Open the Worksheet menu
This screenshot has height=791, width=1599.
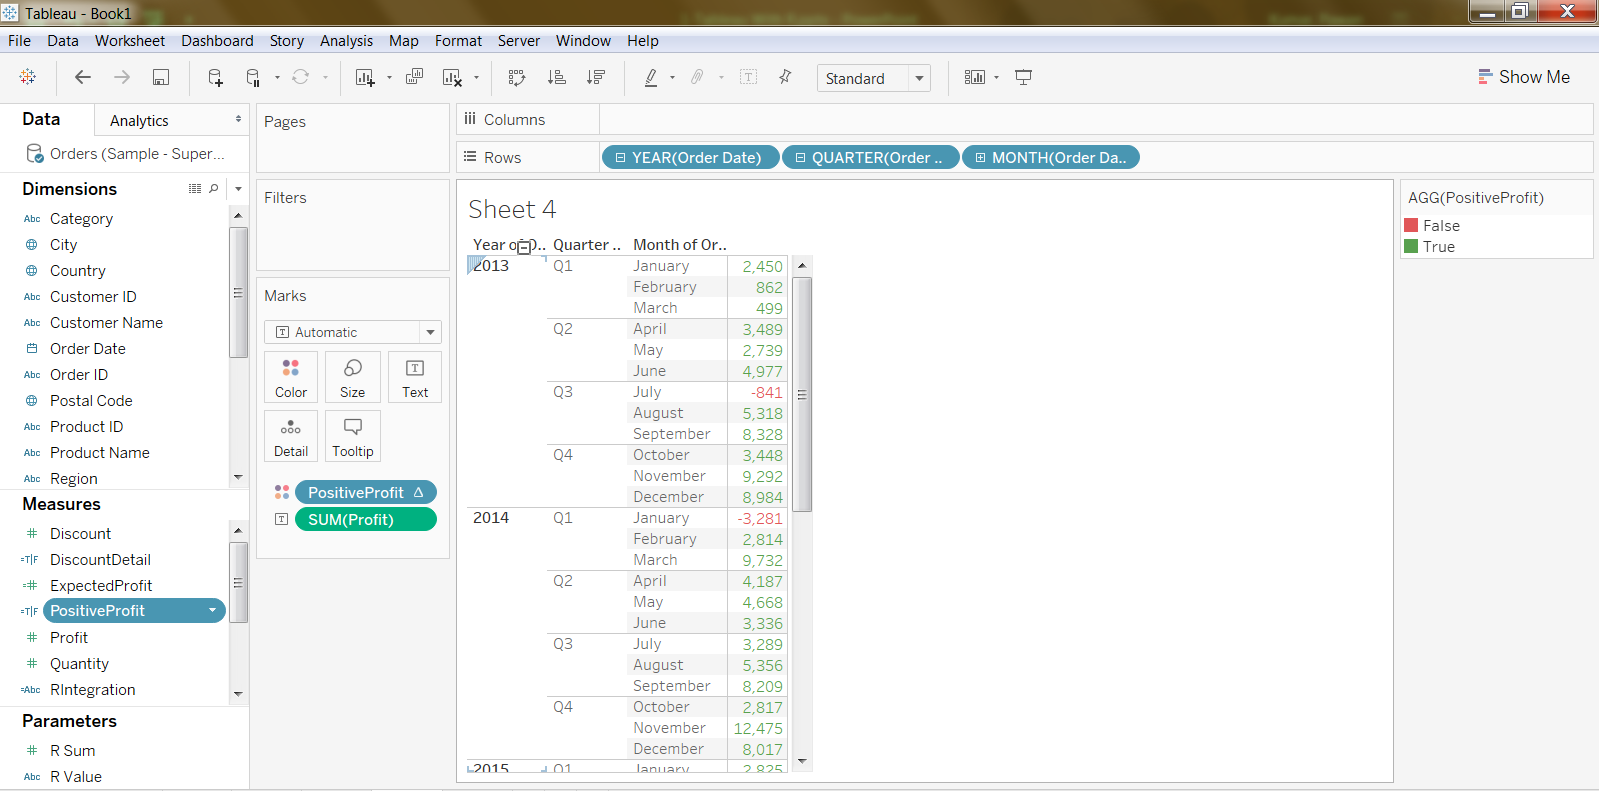130,41
